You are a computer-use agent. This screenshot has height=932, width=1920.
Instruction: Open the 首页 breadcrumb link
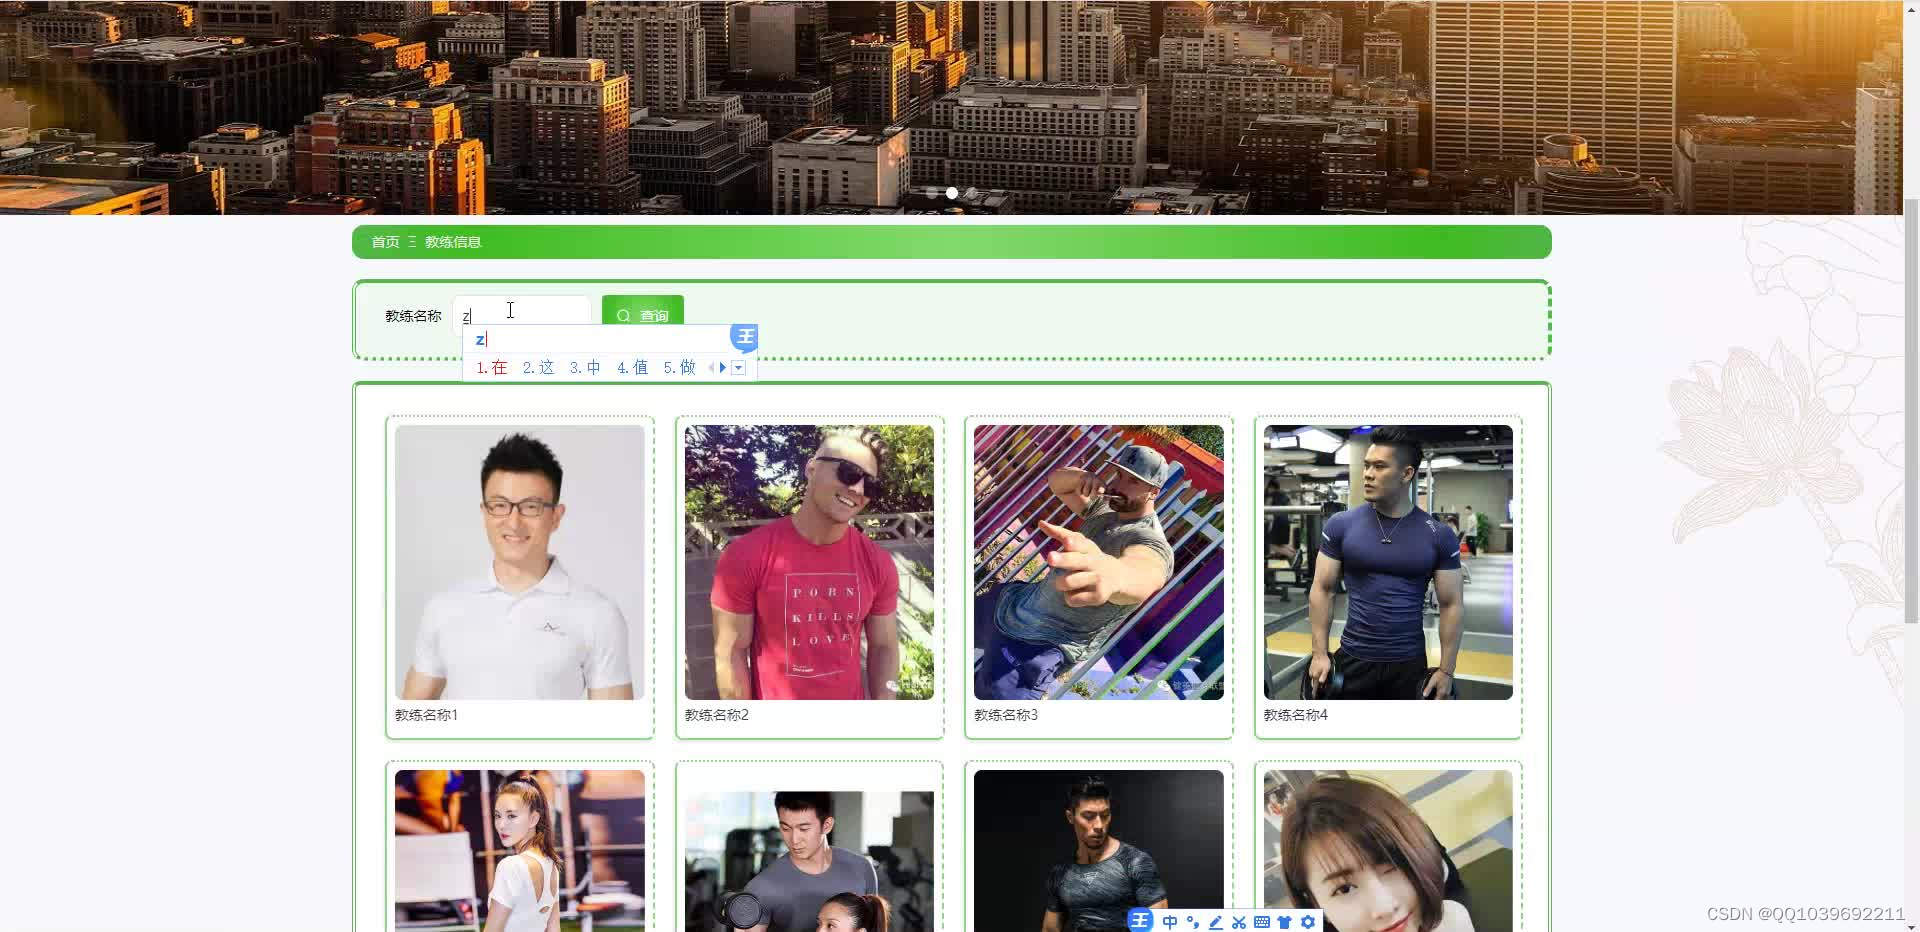pos(385,242)
